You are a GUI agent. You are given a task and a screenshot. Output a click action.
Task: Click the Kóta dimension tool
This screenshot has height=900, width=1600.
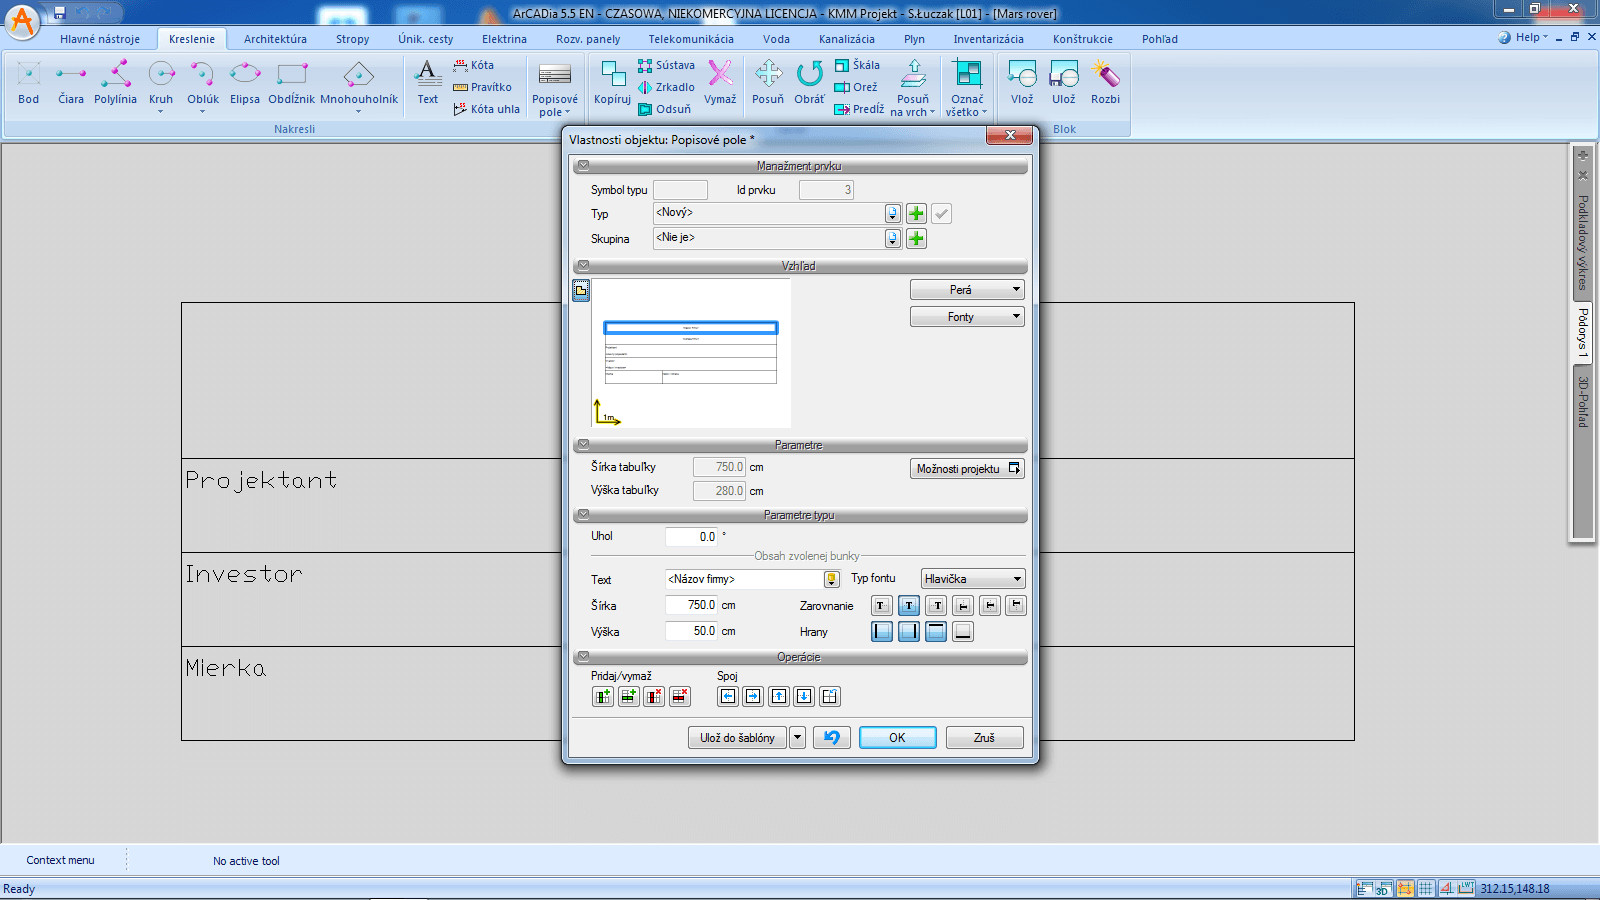click(473, 65)
